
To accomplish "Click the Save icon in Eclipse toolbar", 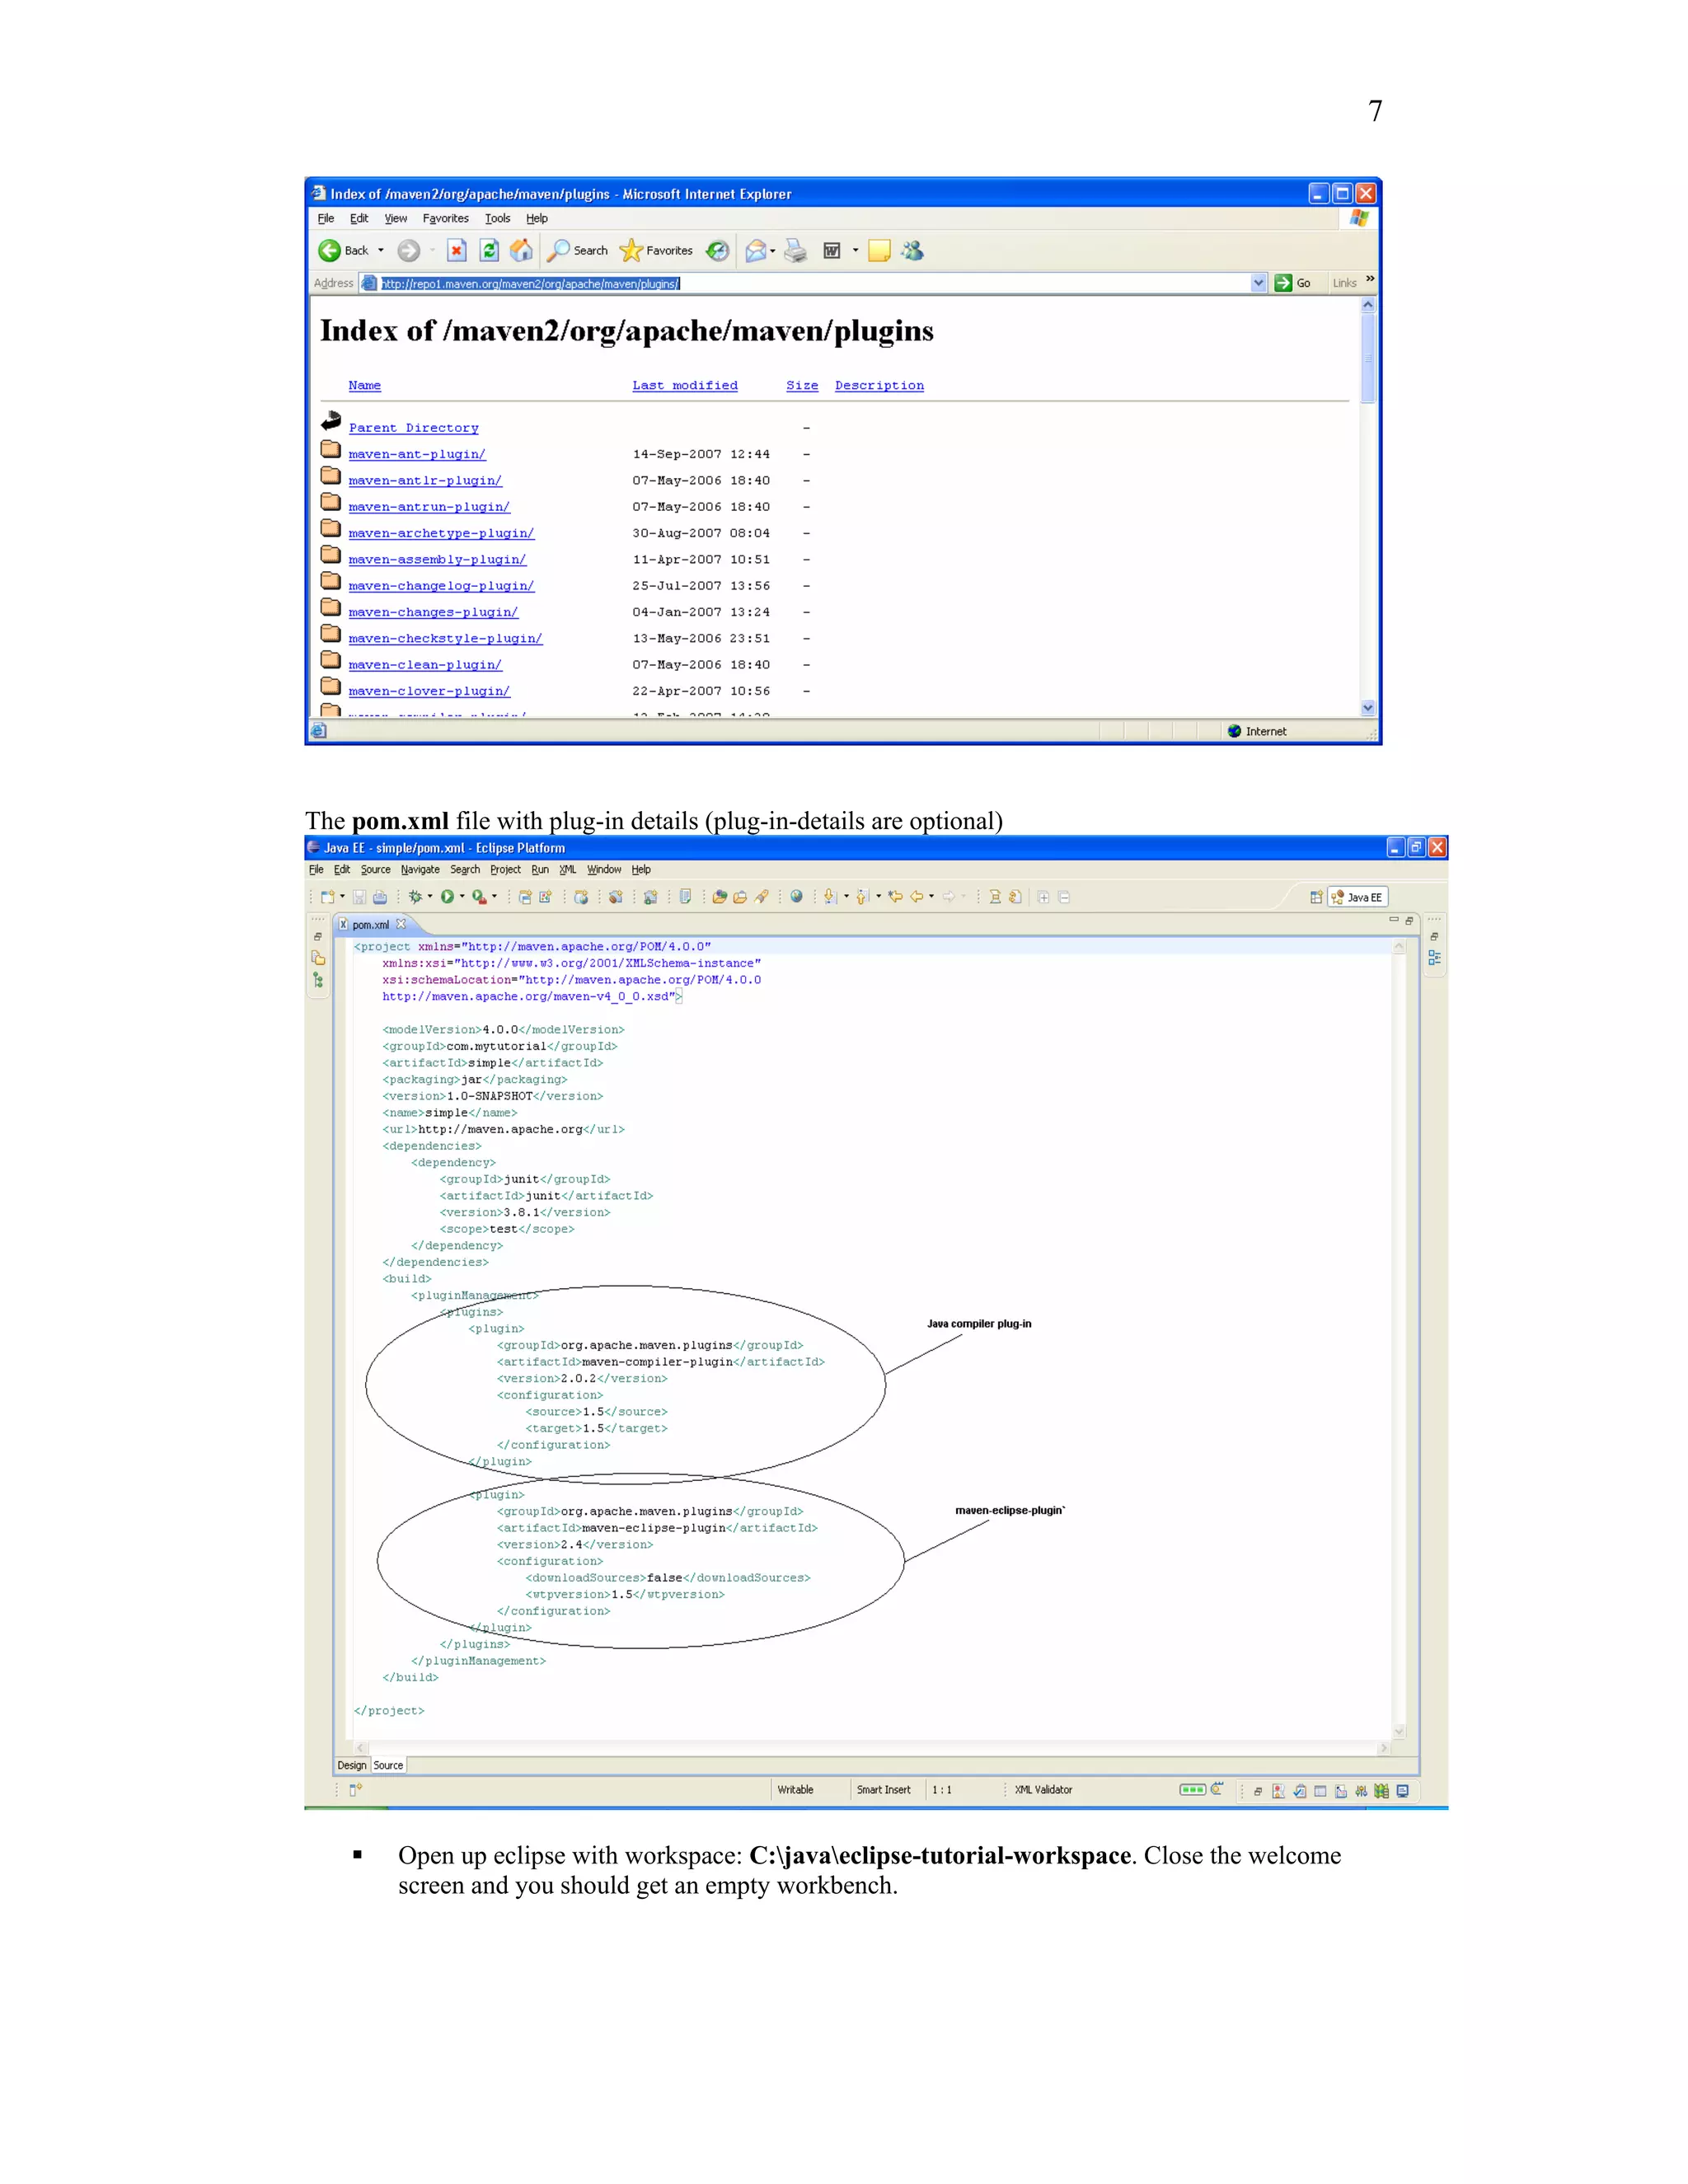I will [x=359, y=897].
